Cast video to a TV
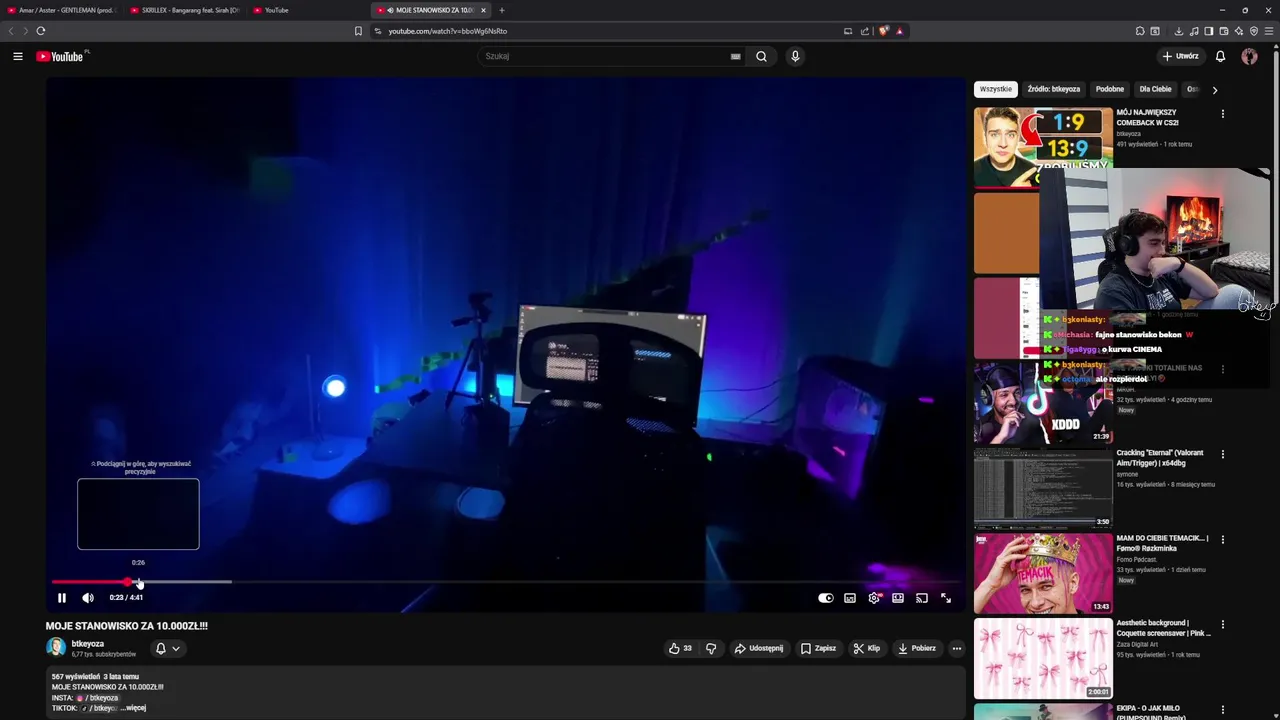The width and height of the screenshot is (1280, 720). coord(922,598)
